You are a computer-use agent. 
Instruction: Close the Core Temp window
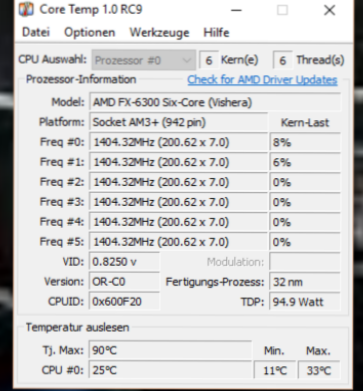pyautogui.click(x=329, y=10)
